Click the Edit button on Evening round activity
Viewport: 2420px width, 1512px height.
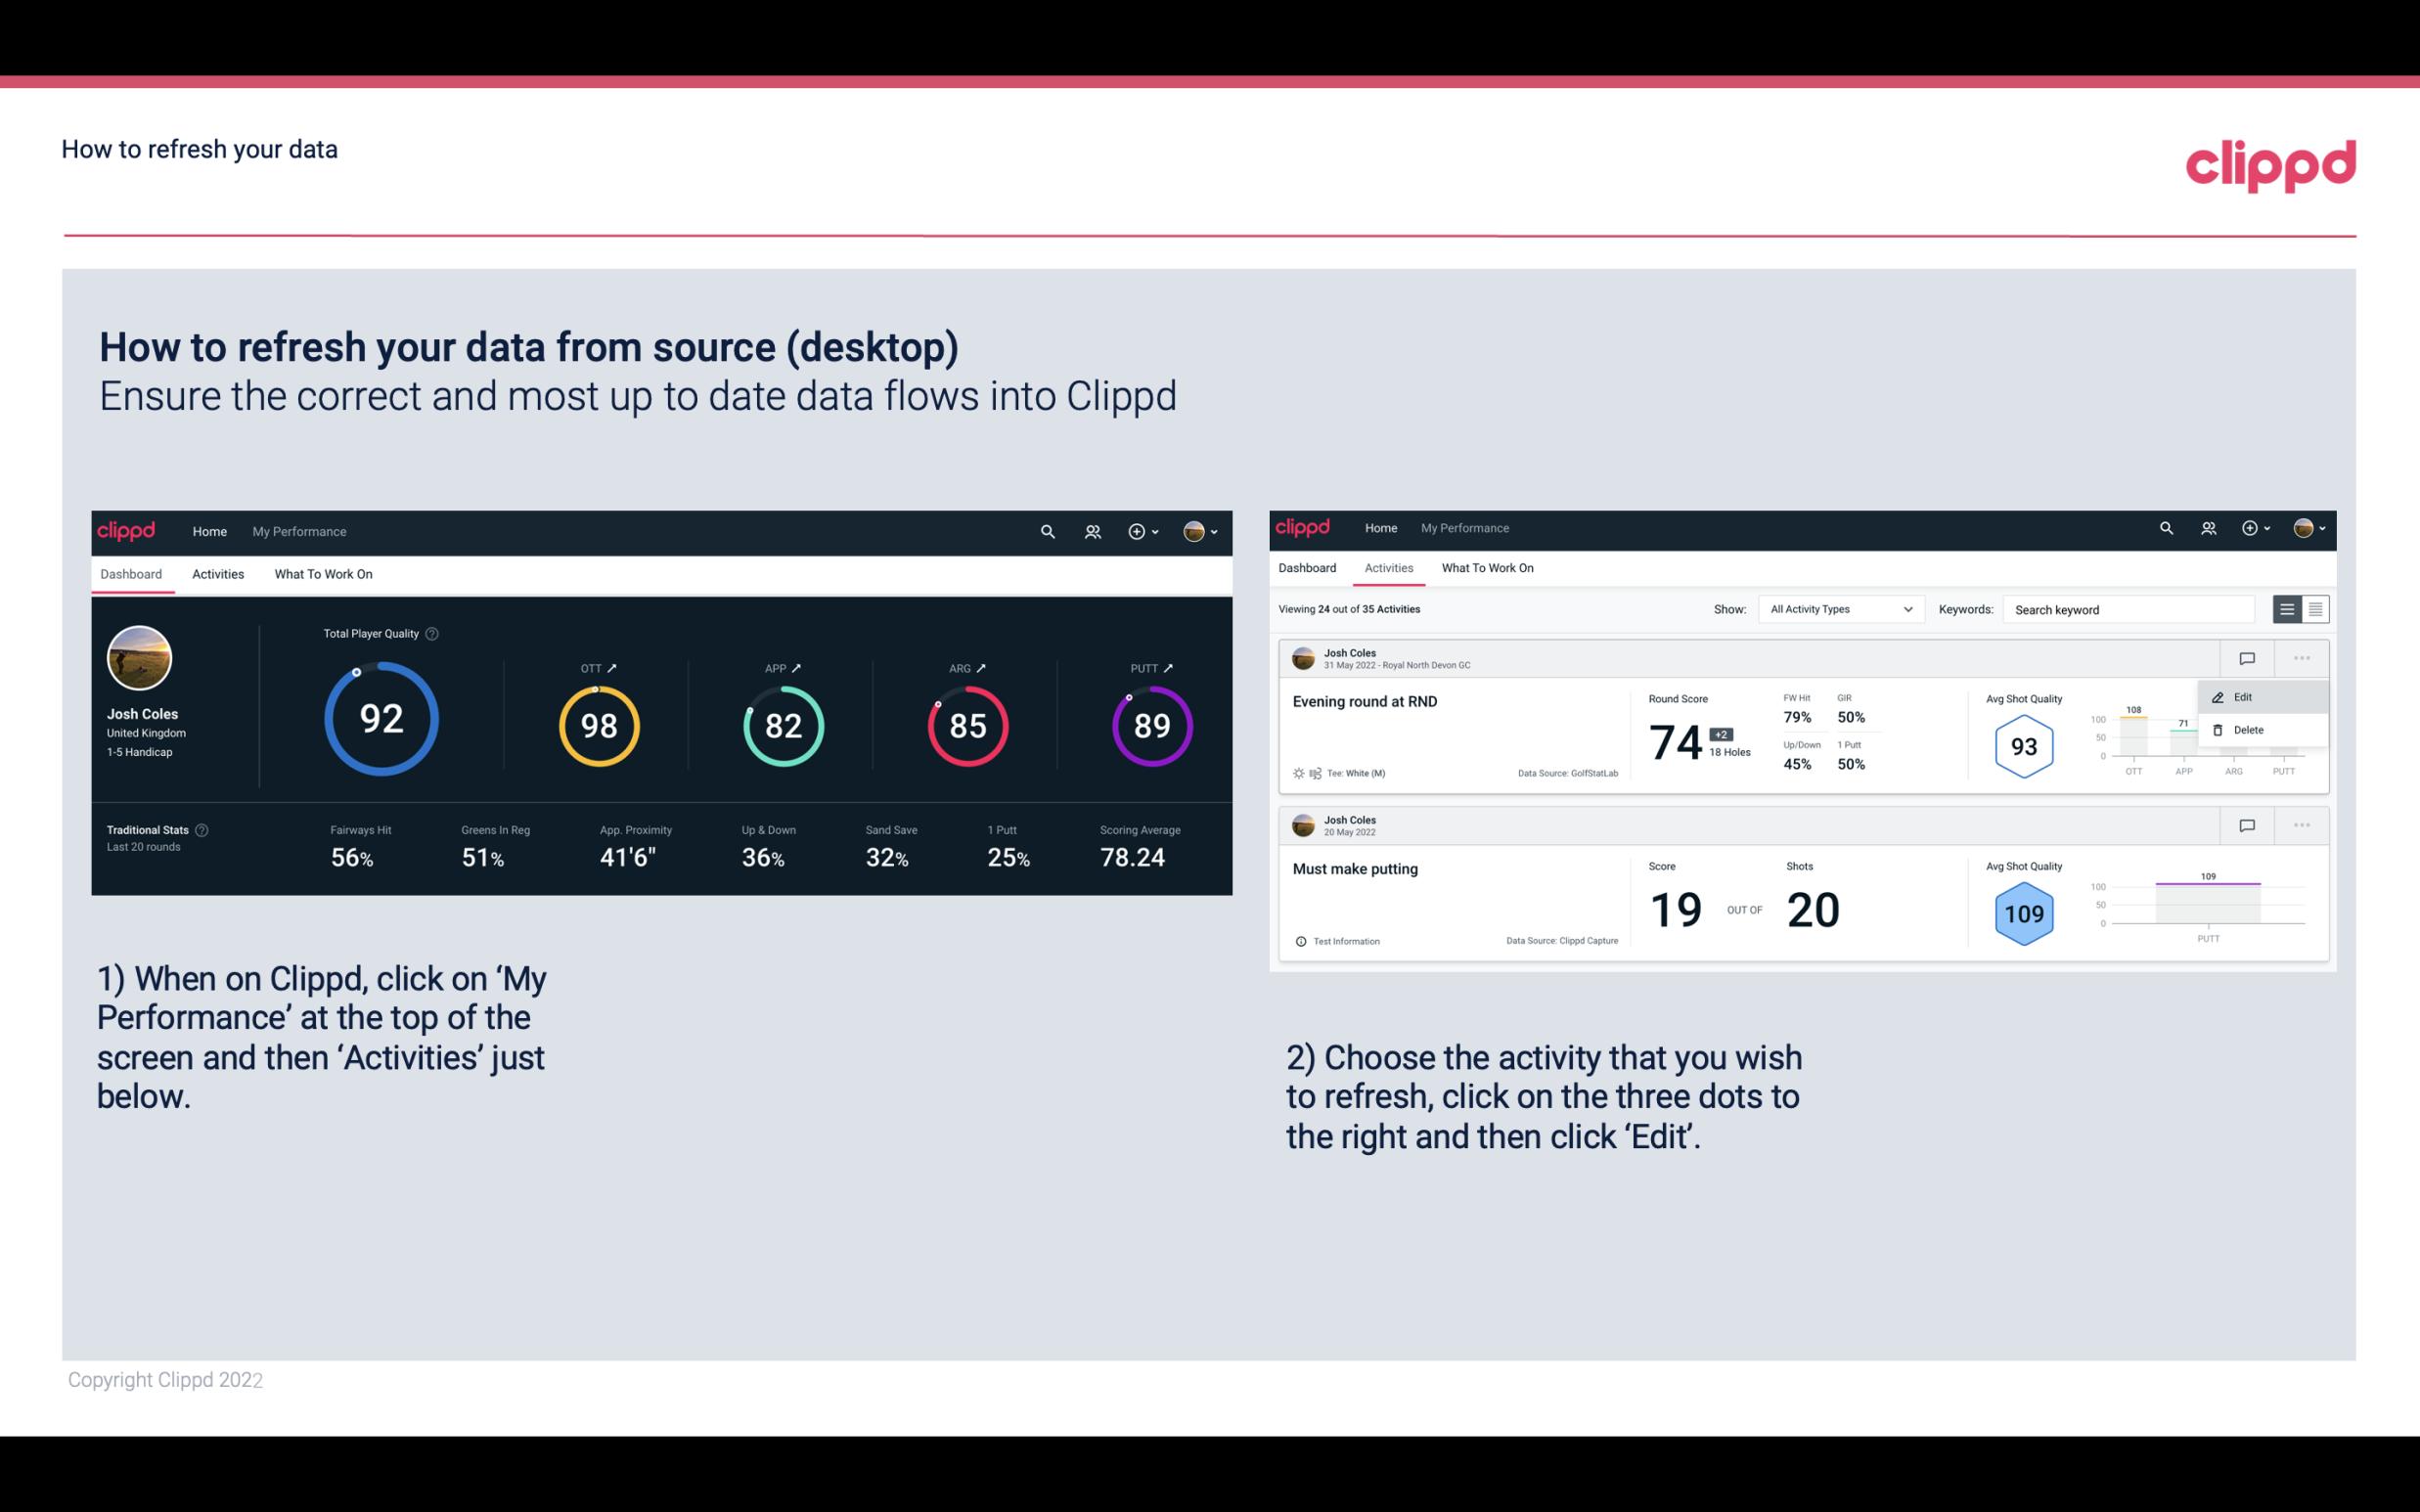(2244, 696)
